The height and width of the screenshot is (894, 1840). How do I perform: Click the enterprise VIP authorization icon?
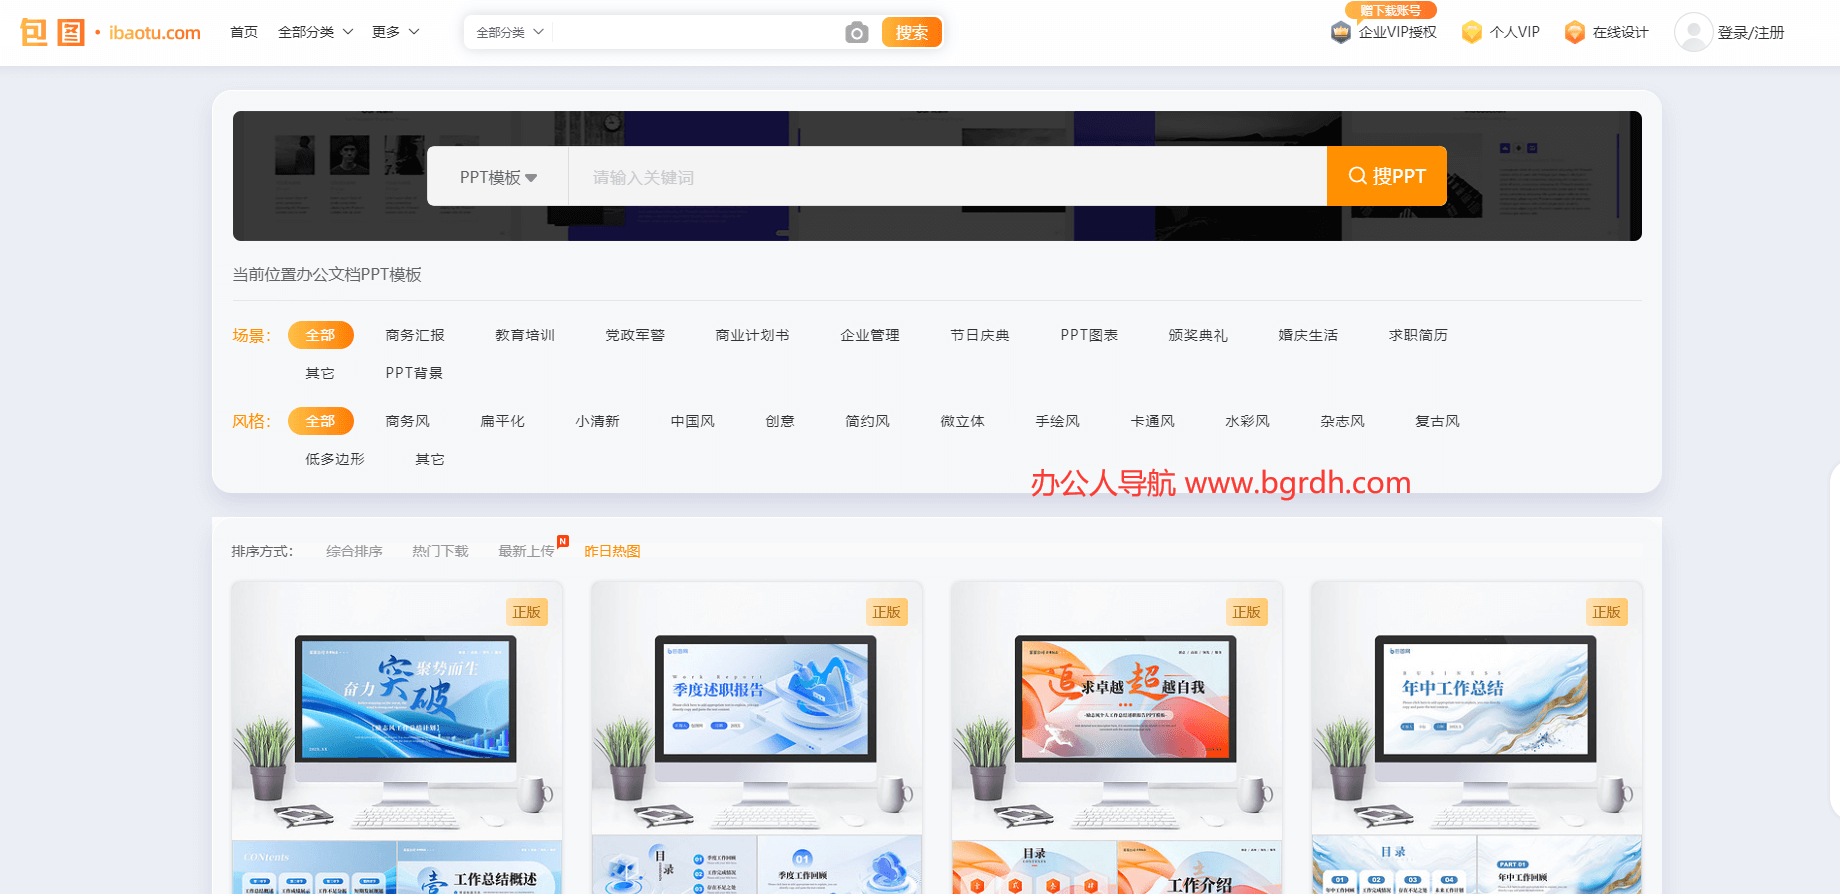coord(1341,33)
